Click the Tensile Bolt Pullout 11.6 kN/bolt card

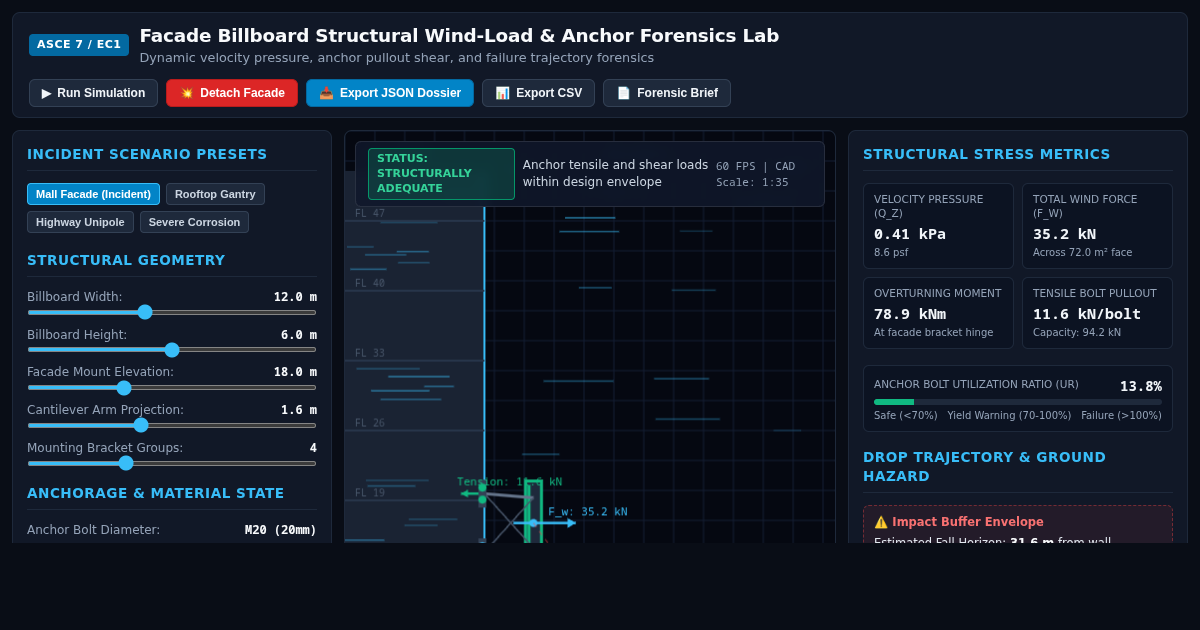point(1097,313)
